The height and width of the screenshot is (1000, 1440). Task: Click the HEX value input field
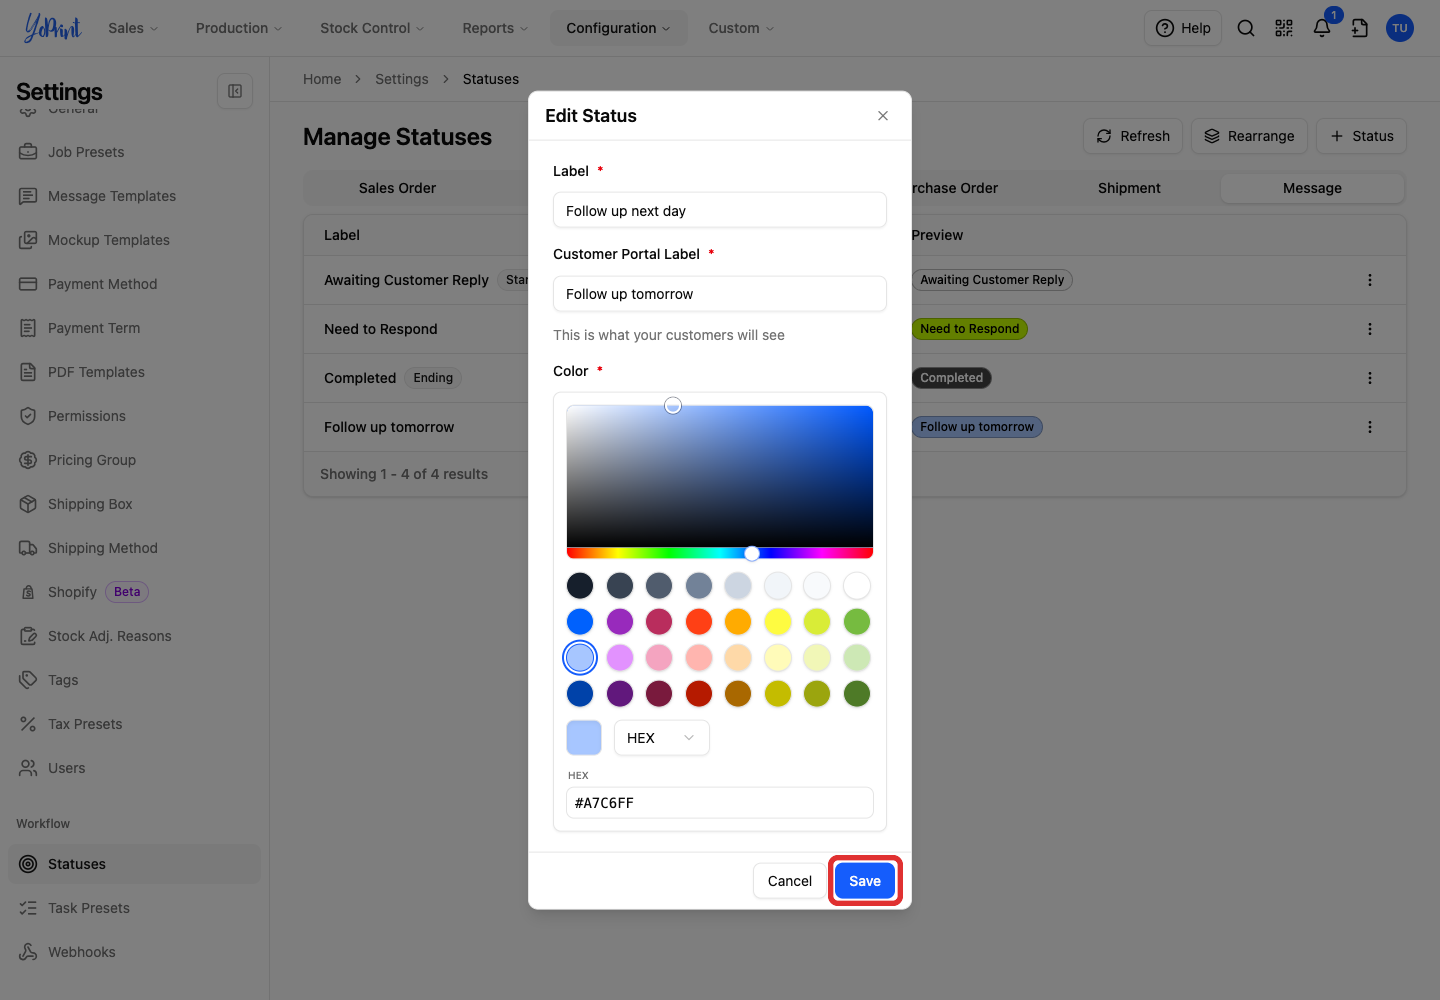click(720, 803)
